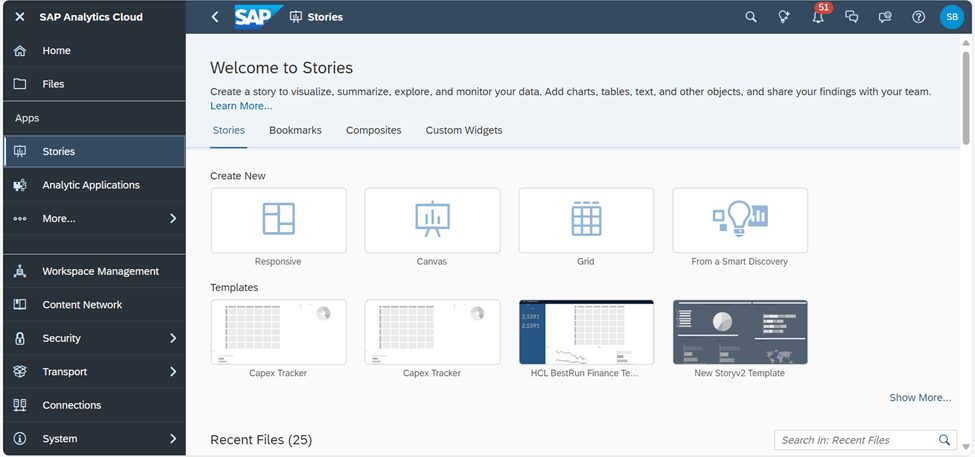975x457 pixels.
Task: Click the Transport label in sidebar
Action: [65, 372]
